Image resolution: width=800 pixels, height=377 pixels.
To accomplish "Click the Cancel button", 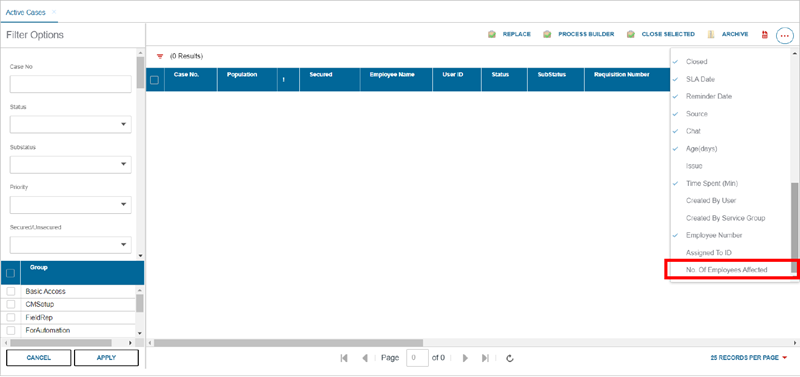I will 39,358.
